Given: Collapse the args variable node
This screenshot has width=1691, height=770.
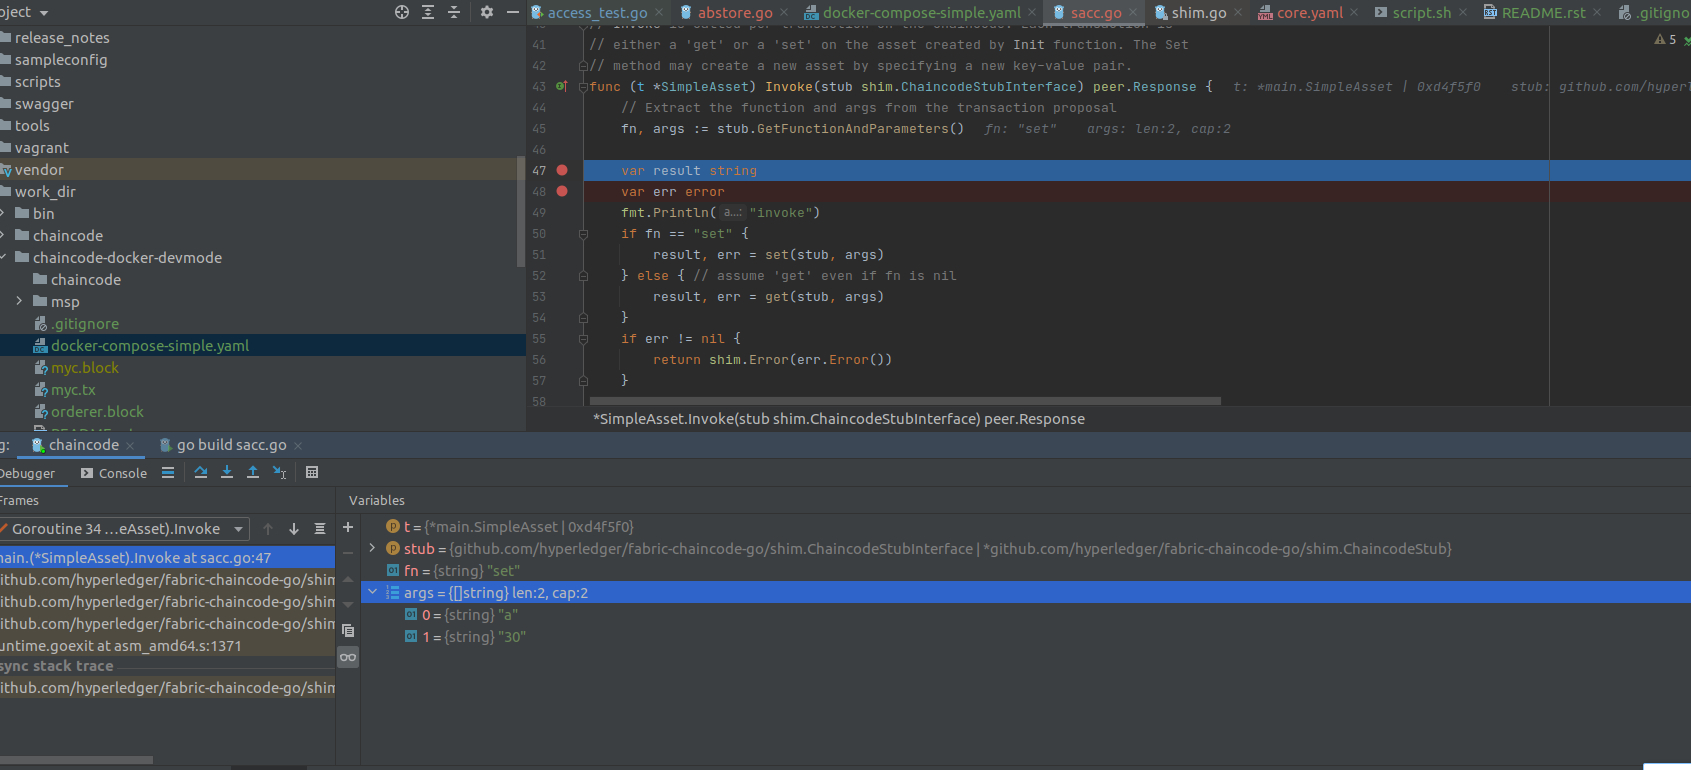Looking at the screenshot, I should [372, 592].
